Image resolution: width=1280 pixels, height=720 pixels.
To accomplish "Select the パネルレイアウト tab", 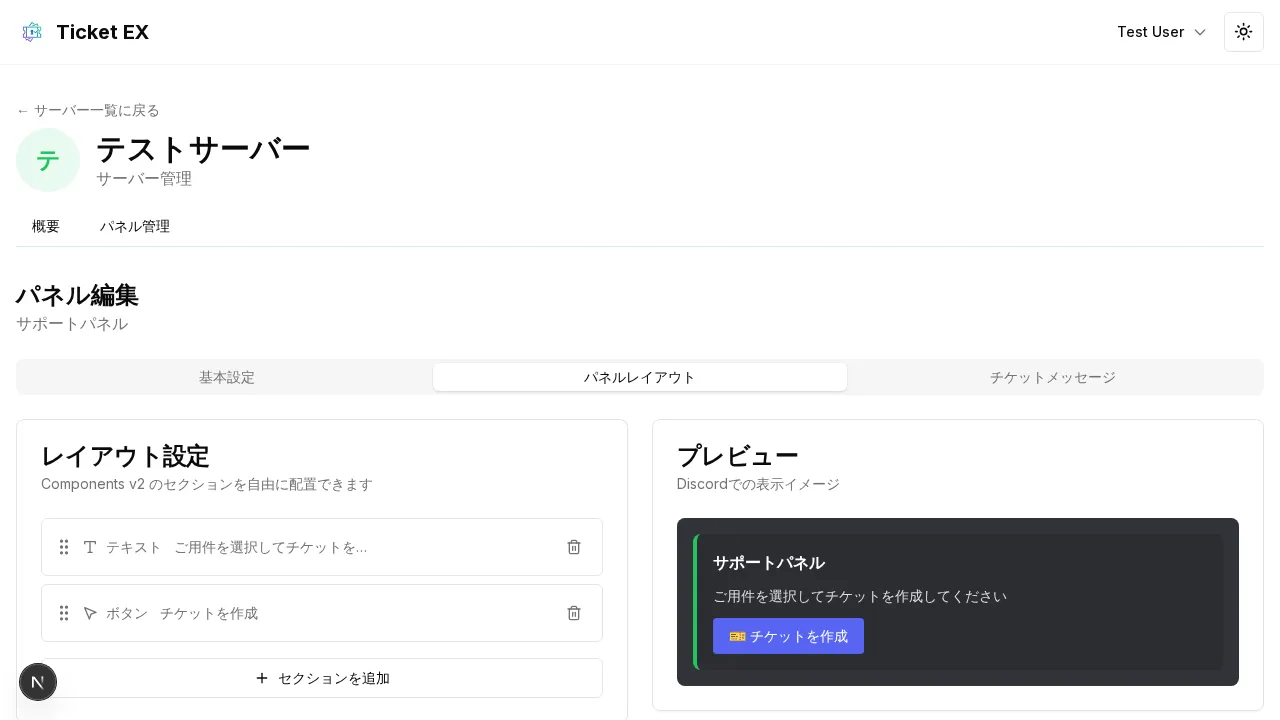I will click(x=640, y=377).
